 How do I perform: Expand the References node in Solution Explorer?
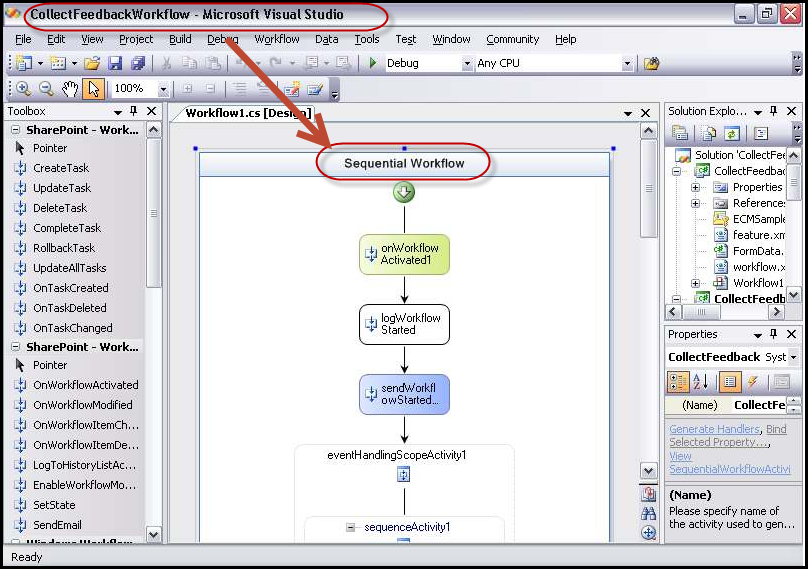point(695,203)
